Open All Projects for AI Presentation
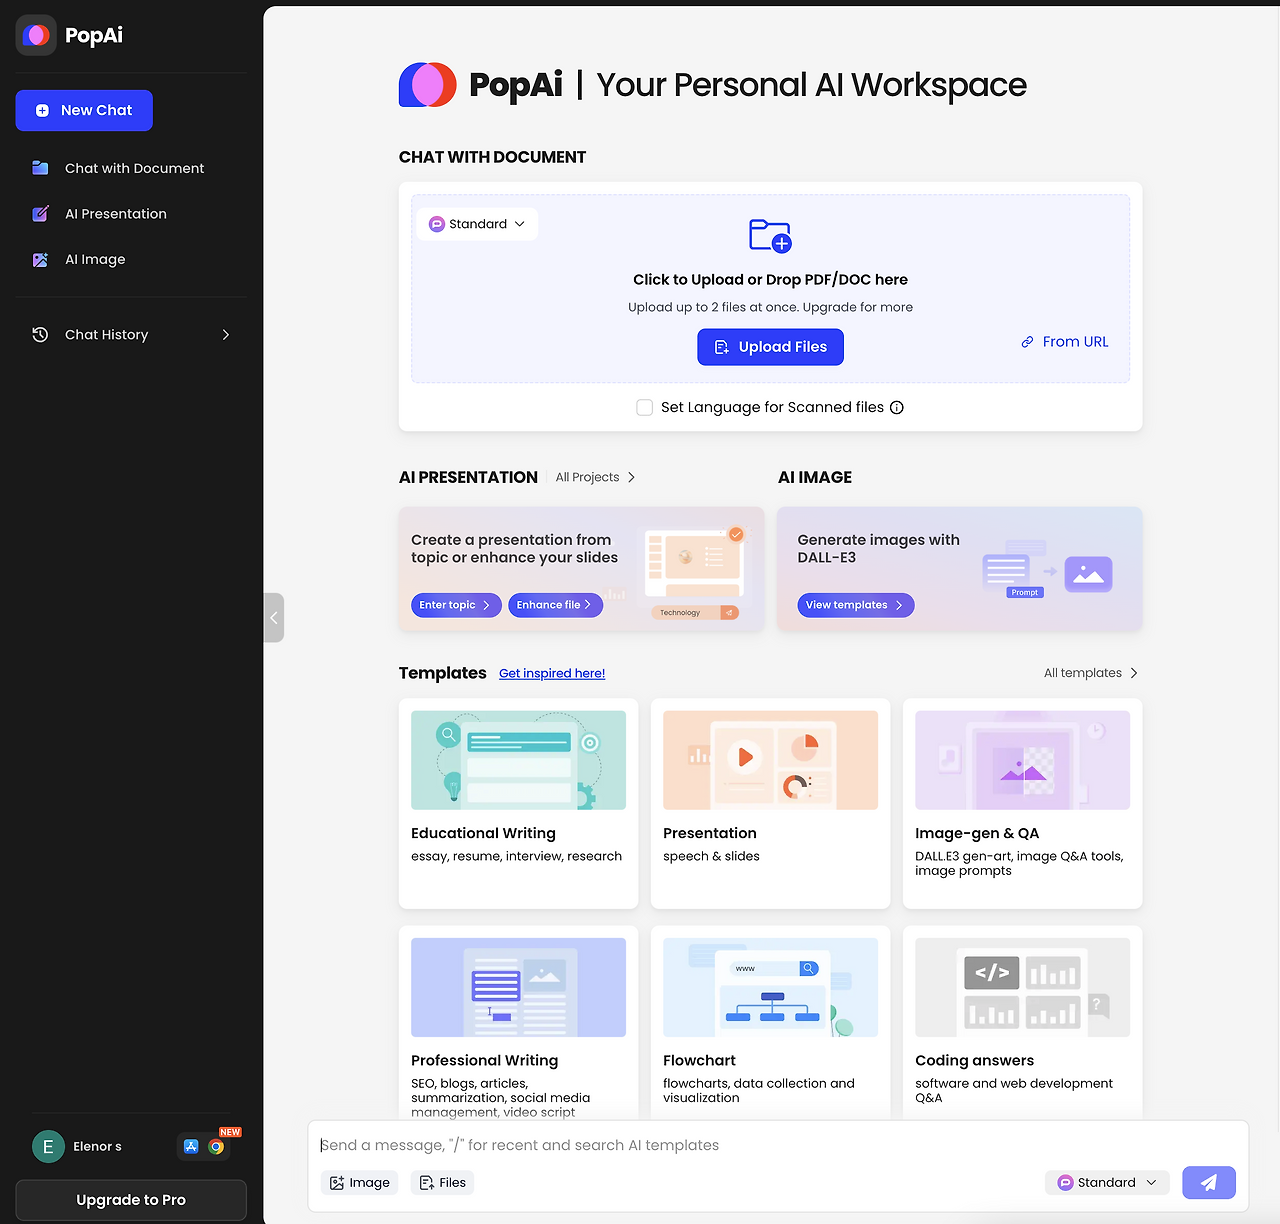The height and width of the screenshot is (1224, 1280). [595, 478]
